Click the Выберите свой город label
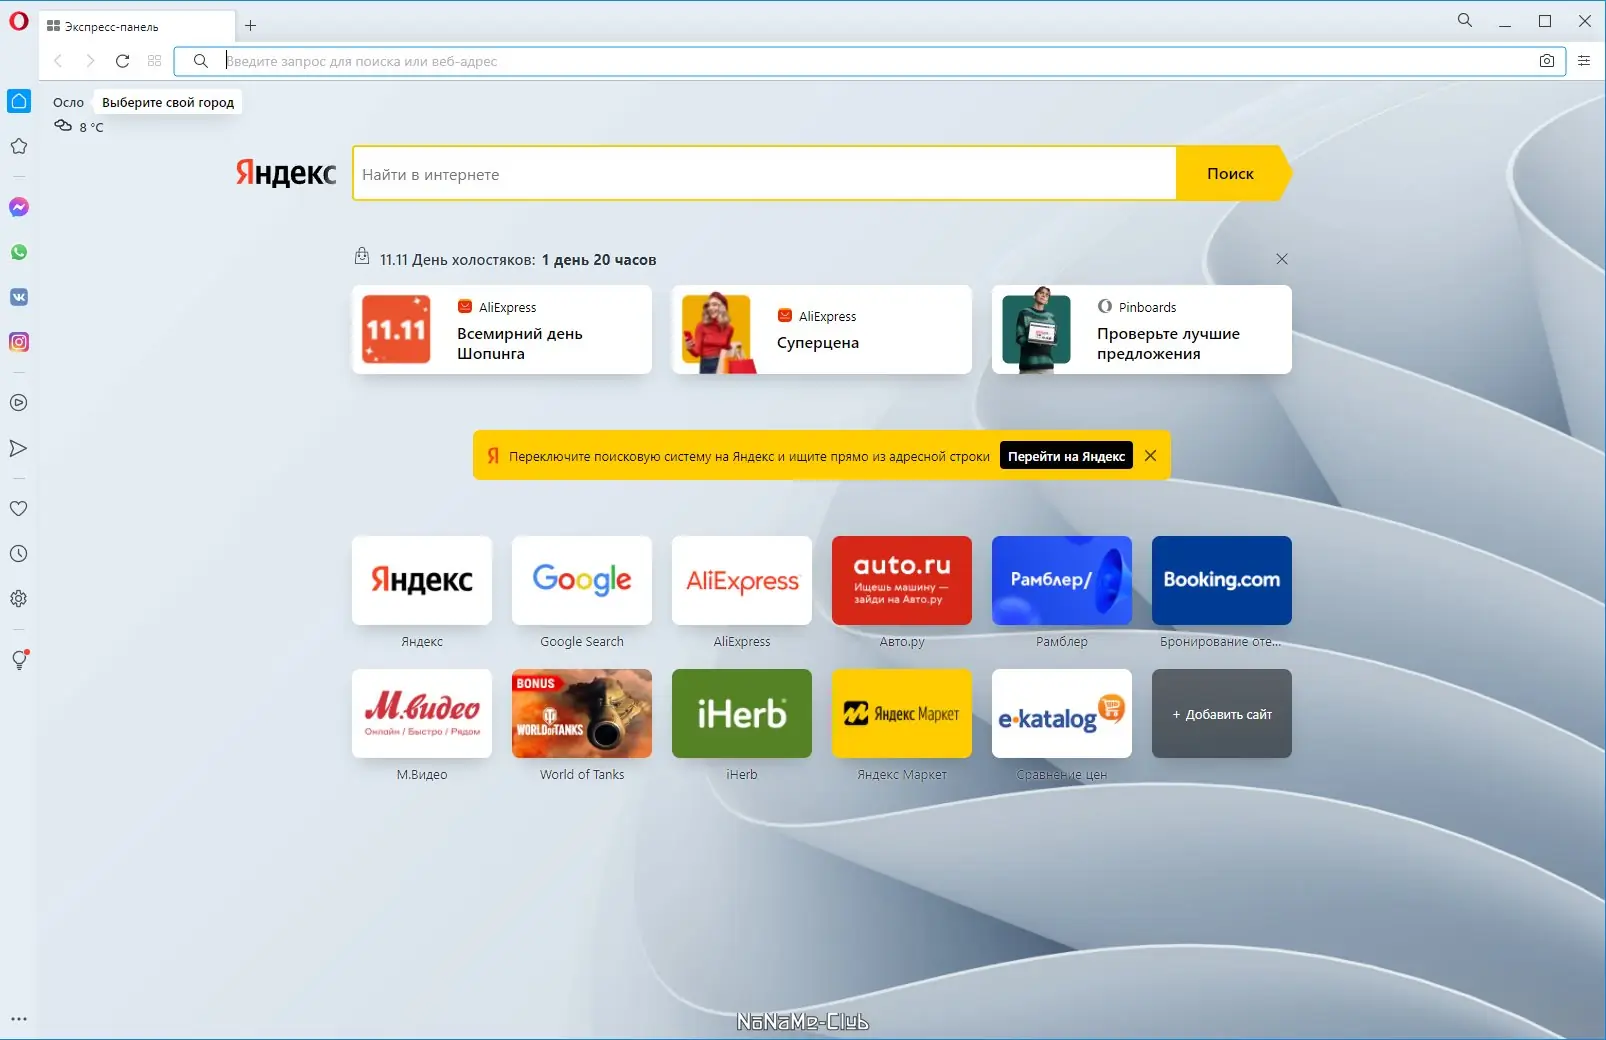Screen dimensions: 1606x1040 pyautogui.click(x=168, y=102)
